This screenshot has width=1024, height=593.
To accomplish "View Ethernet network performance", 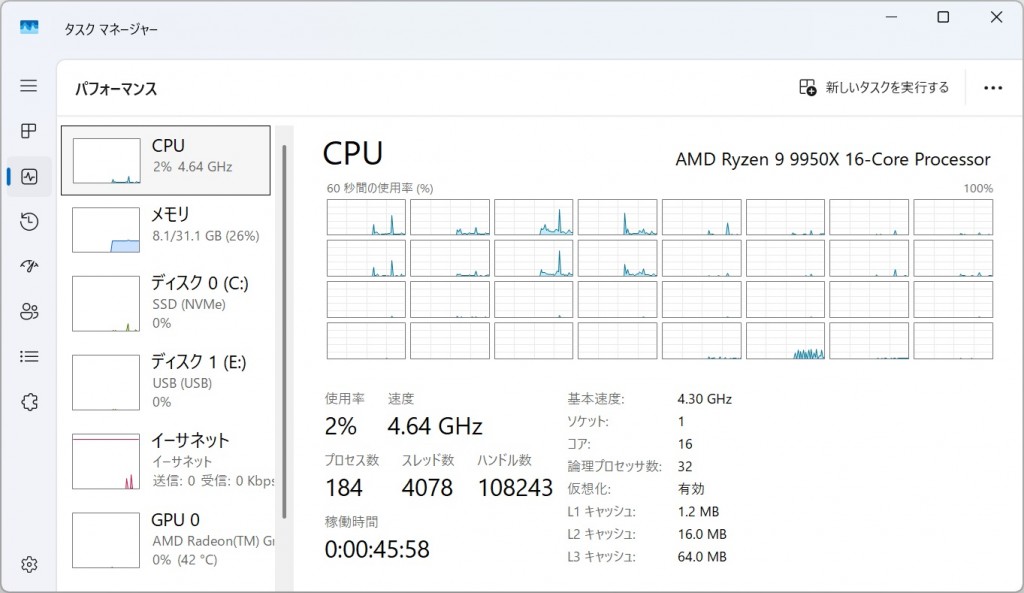I will point(166,460).
